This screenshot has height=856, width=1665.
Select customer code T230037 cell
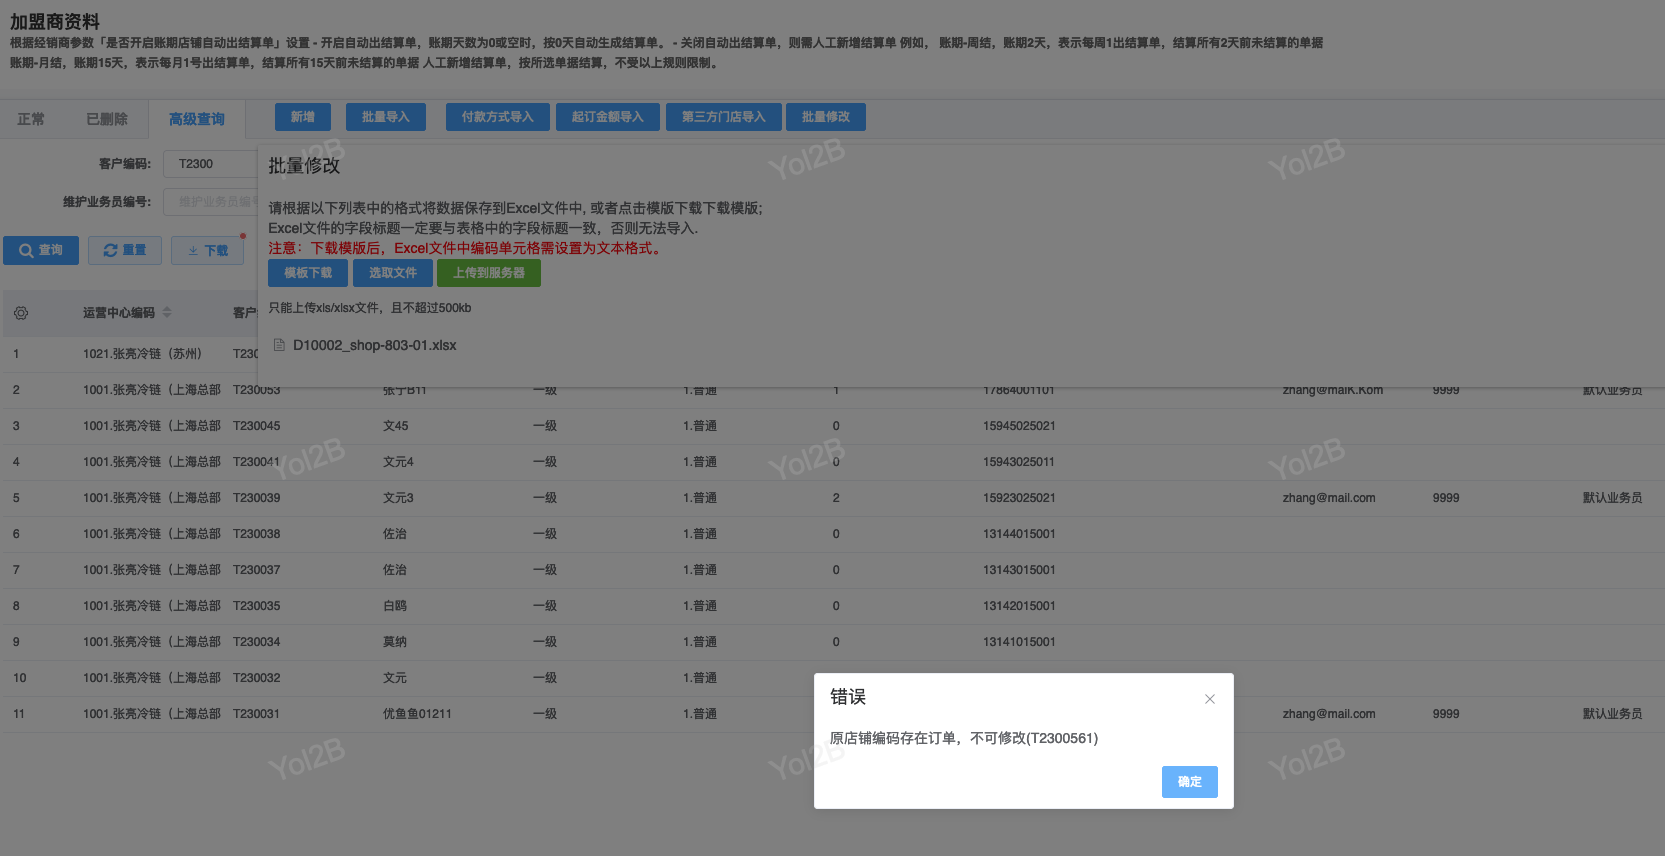tap(257, 570)
